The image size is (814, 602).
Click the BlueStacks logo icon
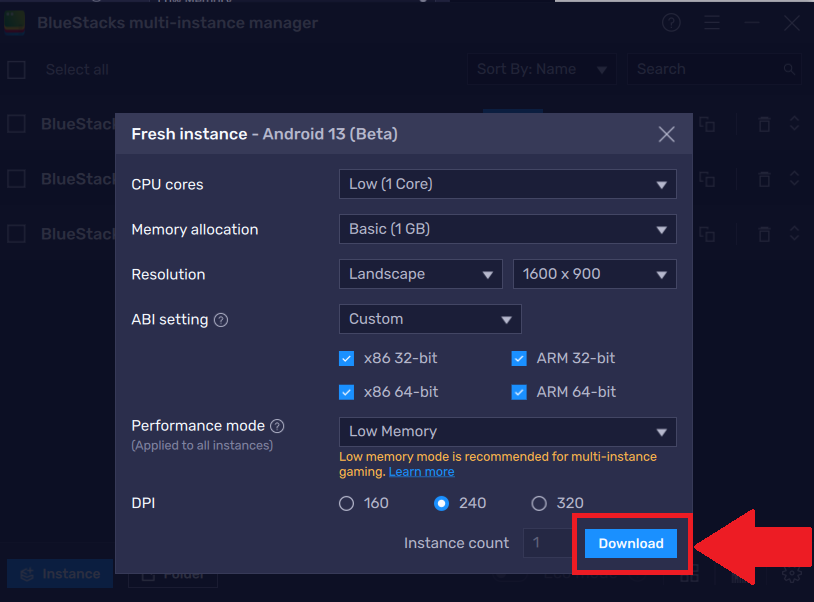pos(14,22)
